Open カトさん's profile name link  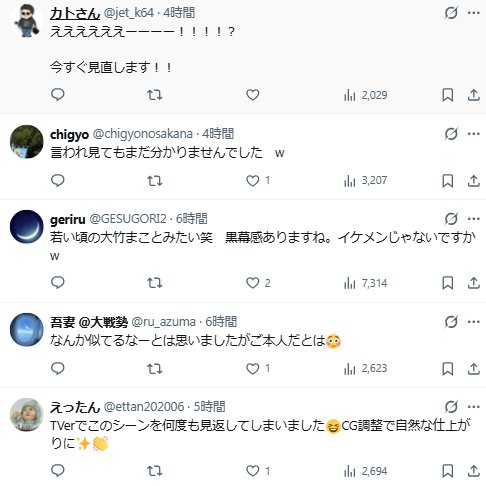pyautogui.click(x=75, y=13)
